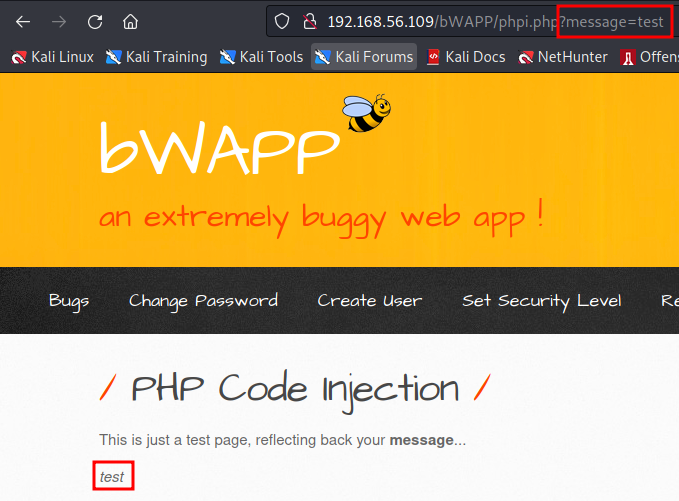Open Change Password in the navigation
Screen dimensions: 679x501
pyautogui.click(x=204, y=301)
